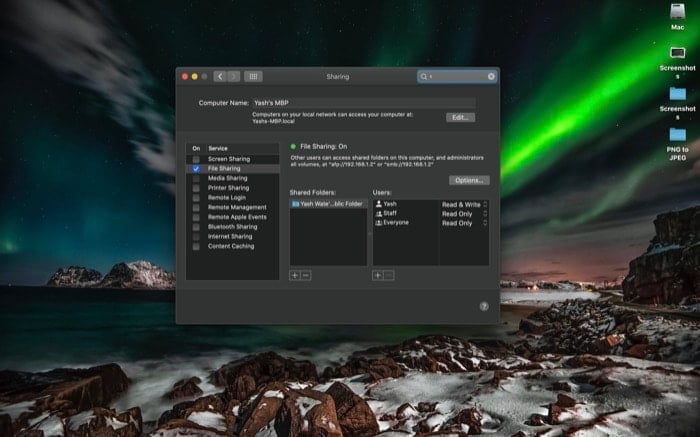Select the Yash name in Users list

pos(390,204)
